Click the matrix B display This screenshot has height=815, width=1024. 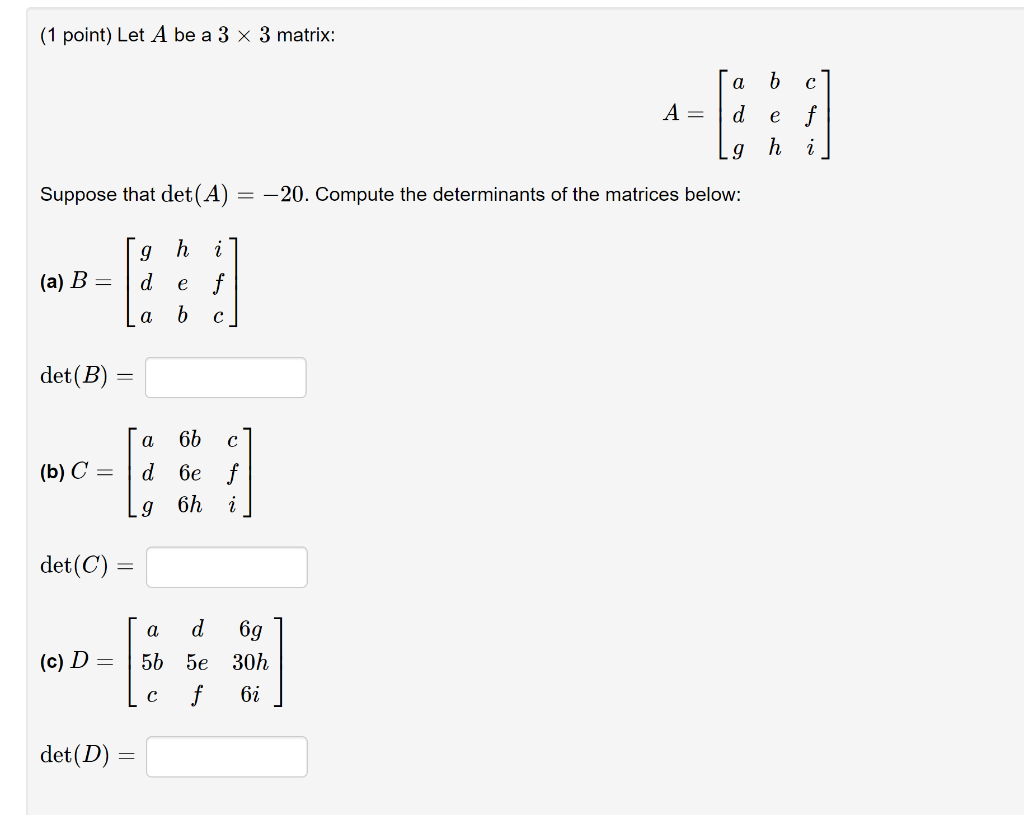click(x=180, y=283)
